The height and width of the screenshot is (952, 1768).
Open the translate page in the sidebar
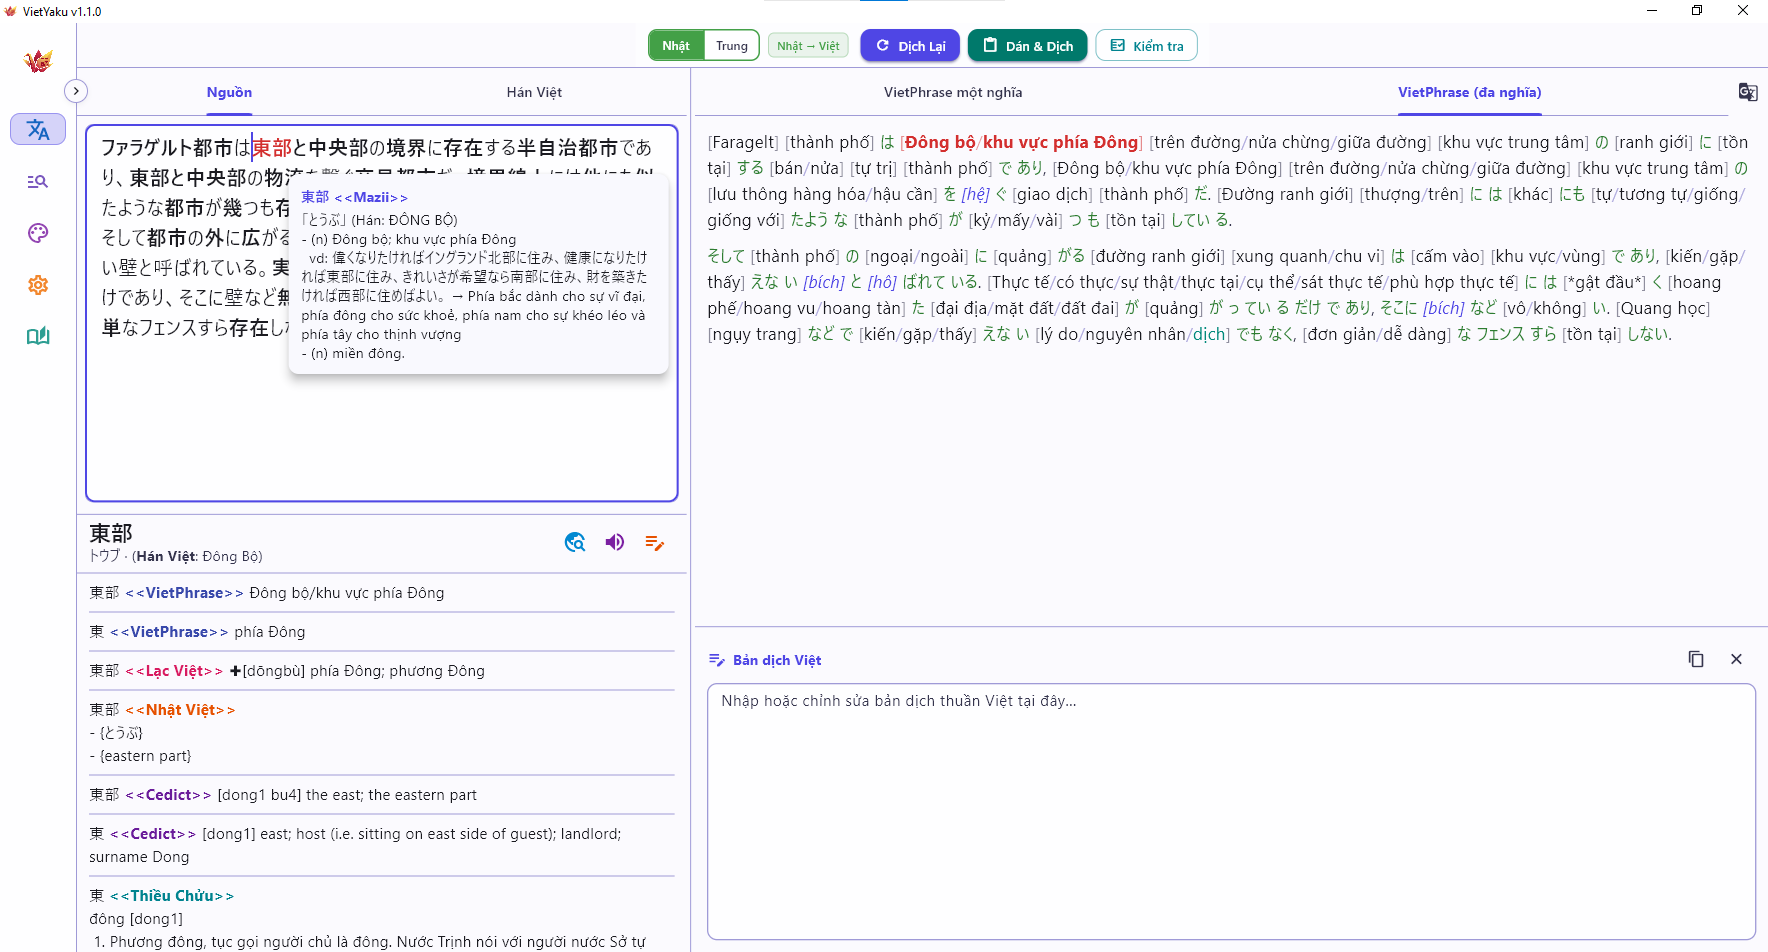pos(38,129)
